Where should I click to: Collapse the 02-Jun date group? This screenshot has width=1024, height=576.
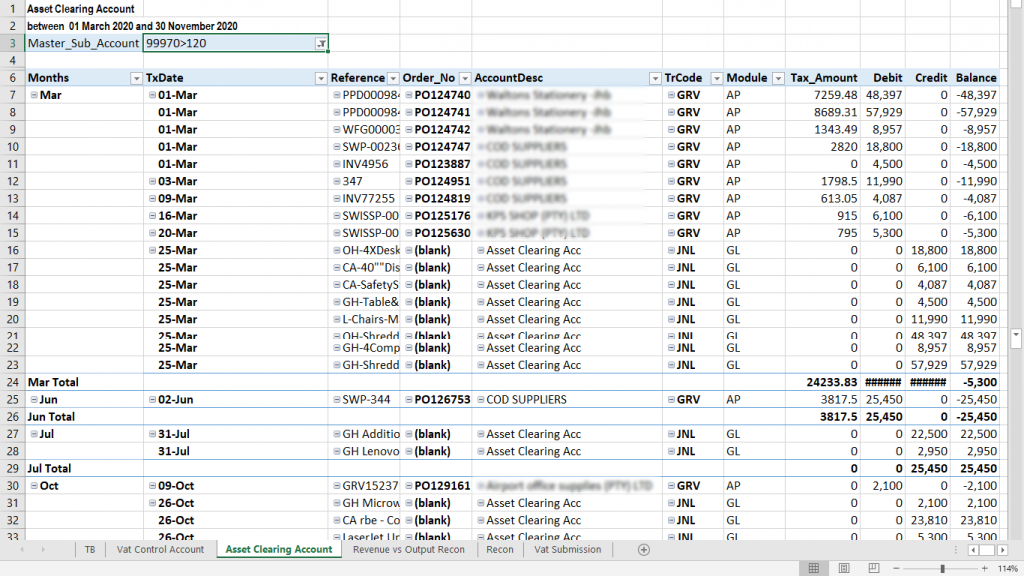(x=152, y=400)
